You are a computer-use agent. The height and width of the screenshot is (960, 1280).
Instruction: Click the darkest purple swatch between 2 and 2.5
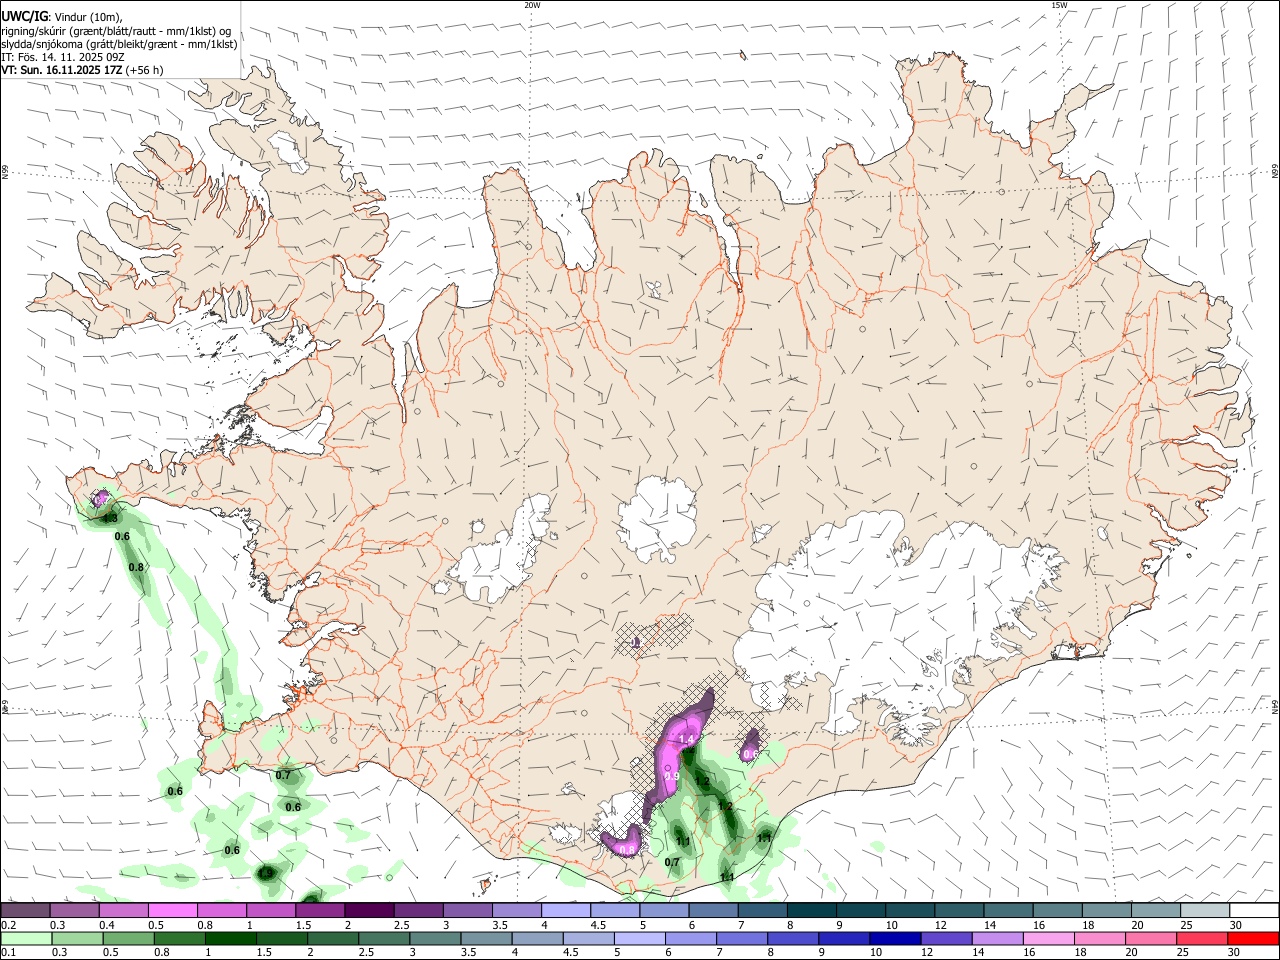click(x=368, y=910)
